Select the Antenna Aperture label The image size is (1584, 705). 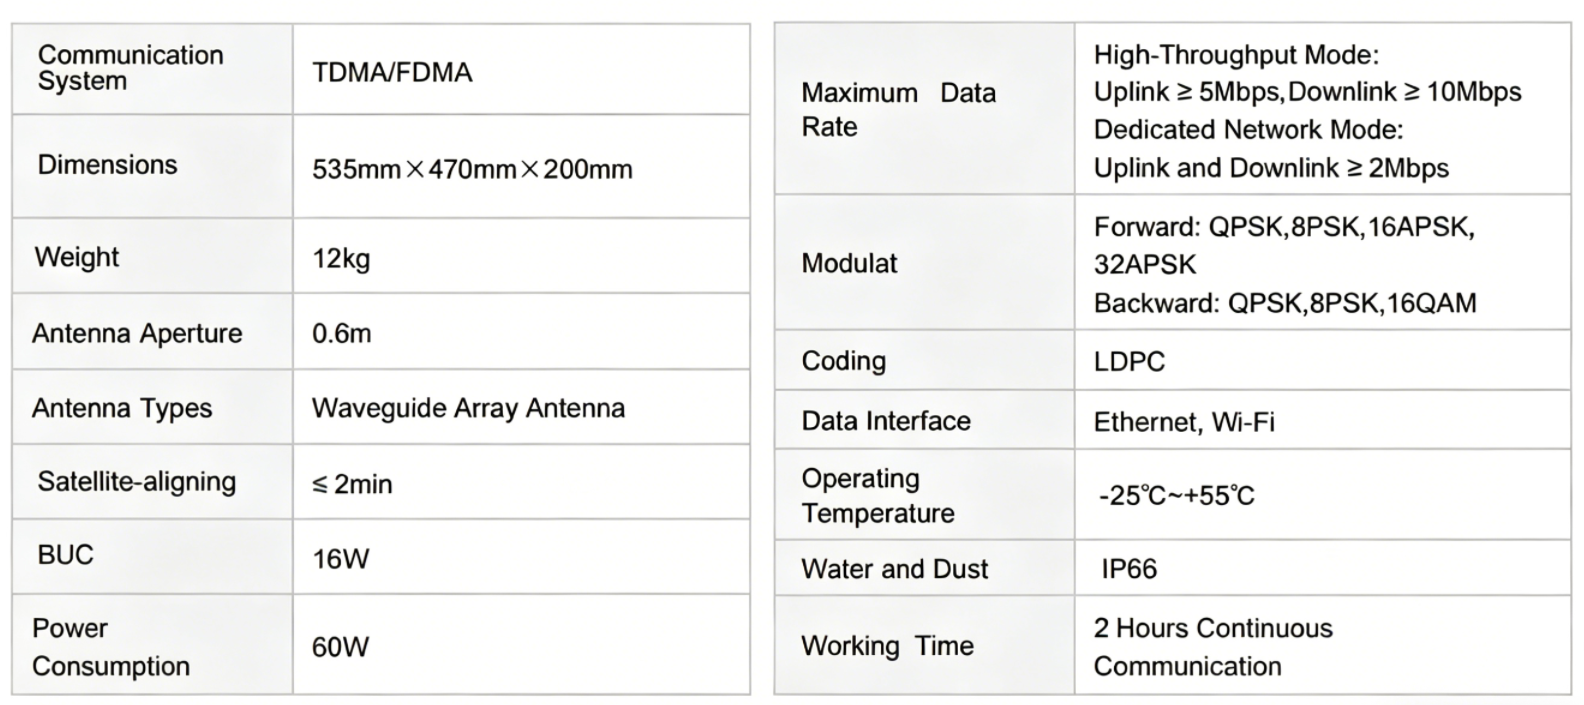[137, 333]
